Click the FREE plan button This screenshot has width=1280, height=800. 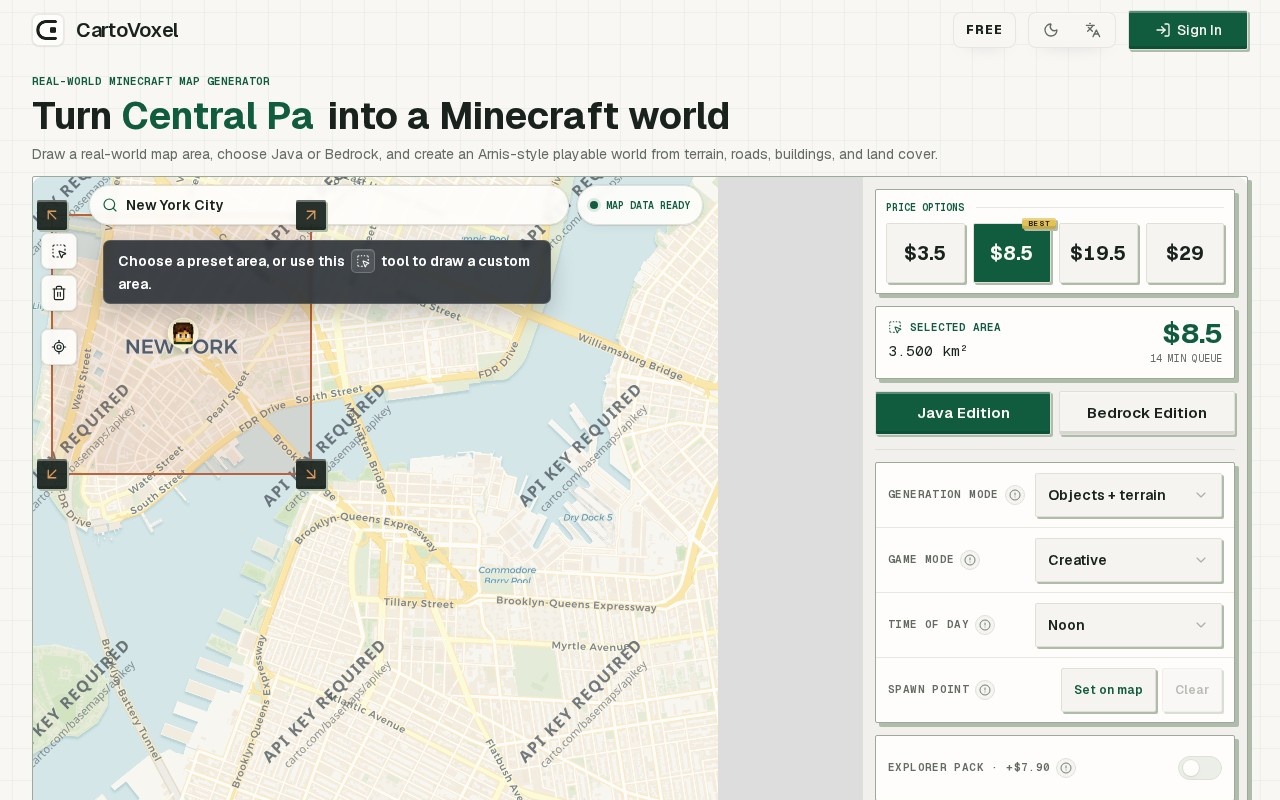point(984,30)
